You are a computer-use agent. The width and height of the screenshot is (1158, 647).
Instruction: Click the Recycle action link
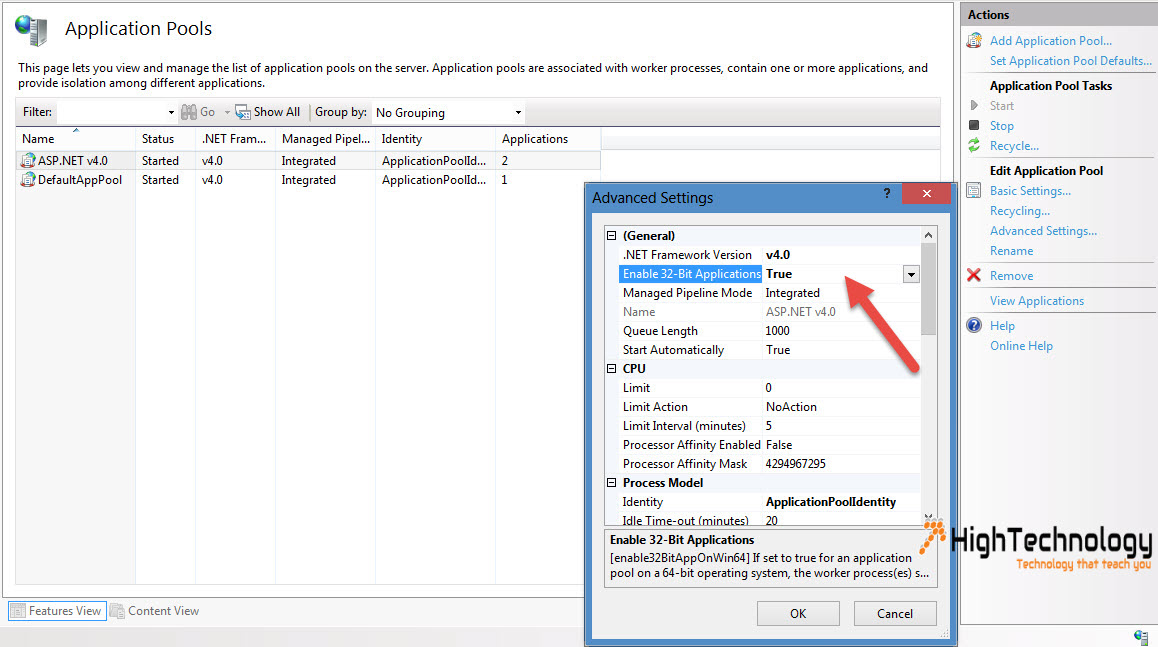(1014, 146)
